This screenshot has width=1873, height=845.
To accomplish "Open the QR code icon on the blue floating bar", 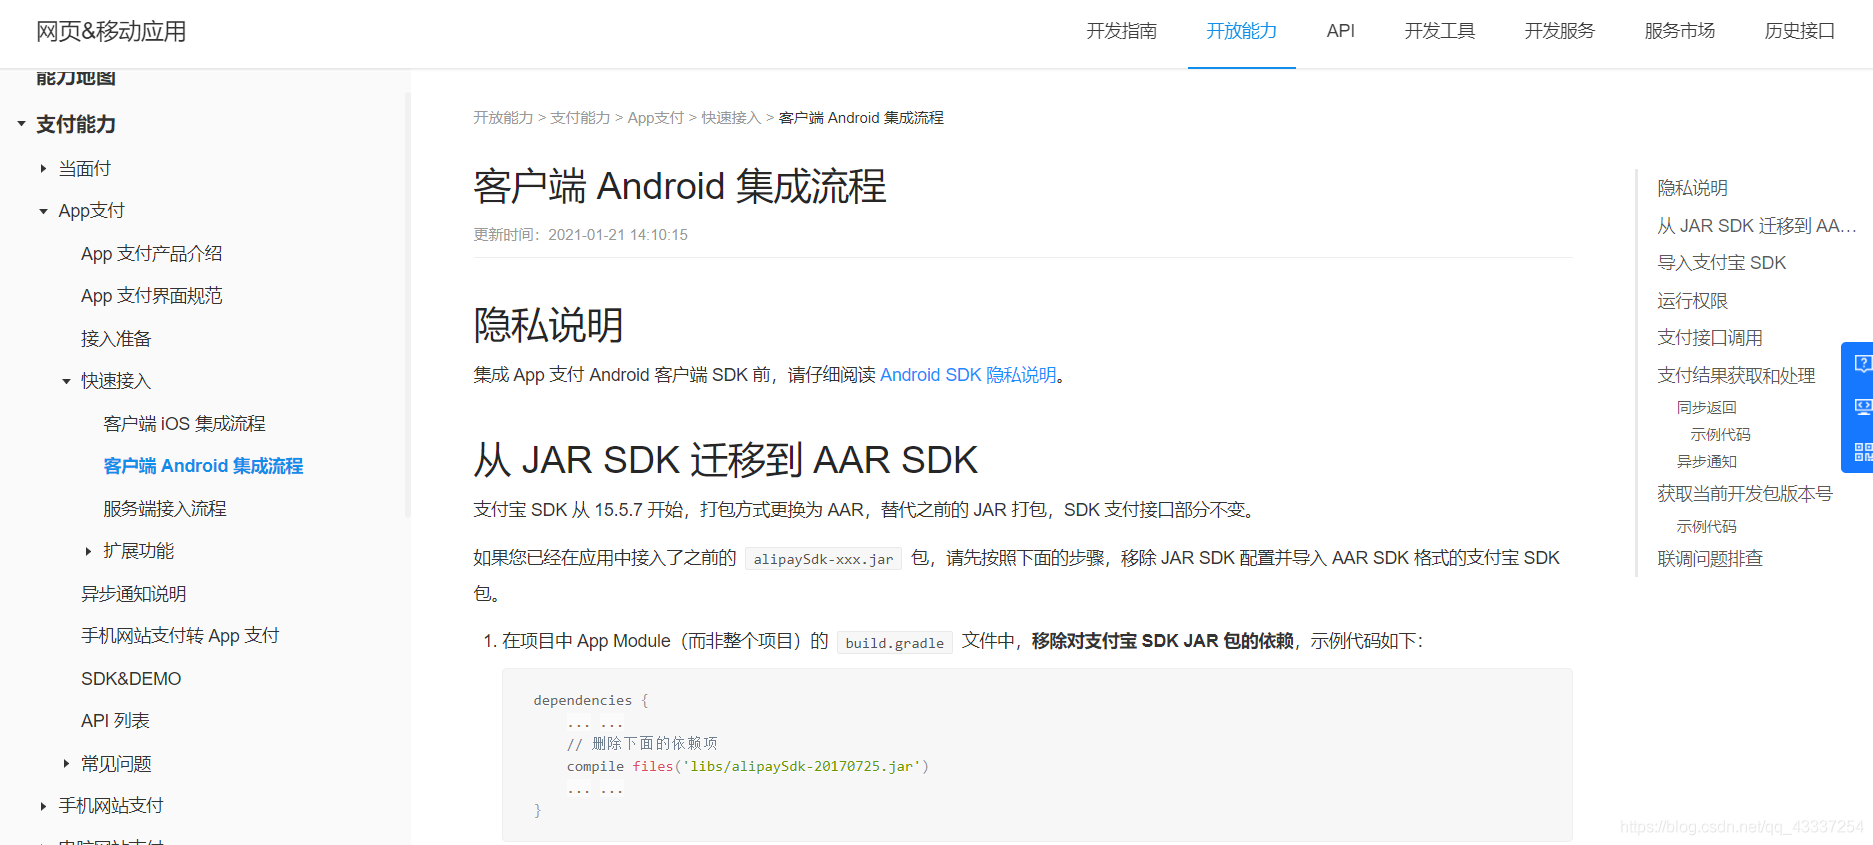I will pyautogui.click(x=1862, y=452).
